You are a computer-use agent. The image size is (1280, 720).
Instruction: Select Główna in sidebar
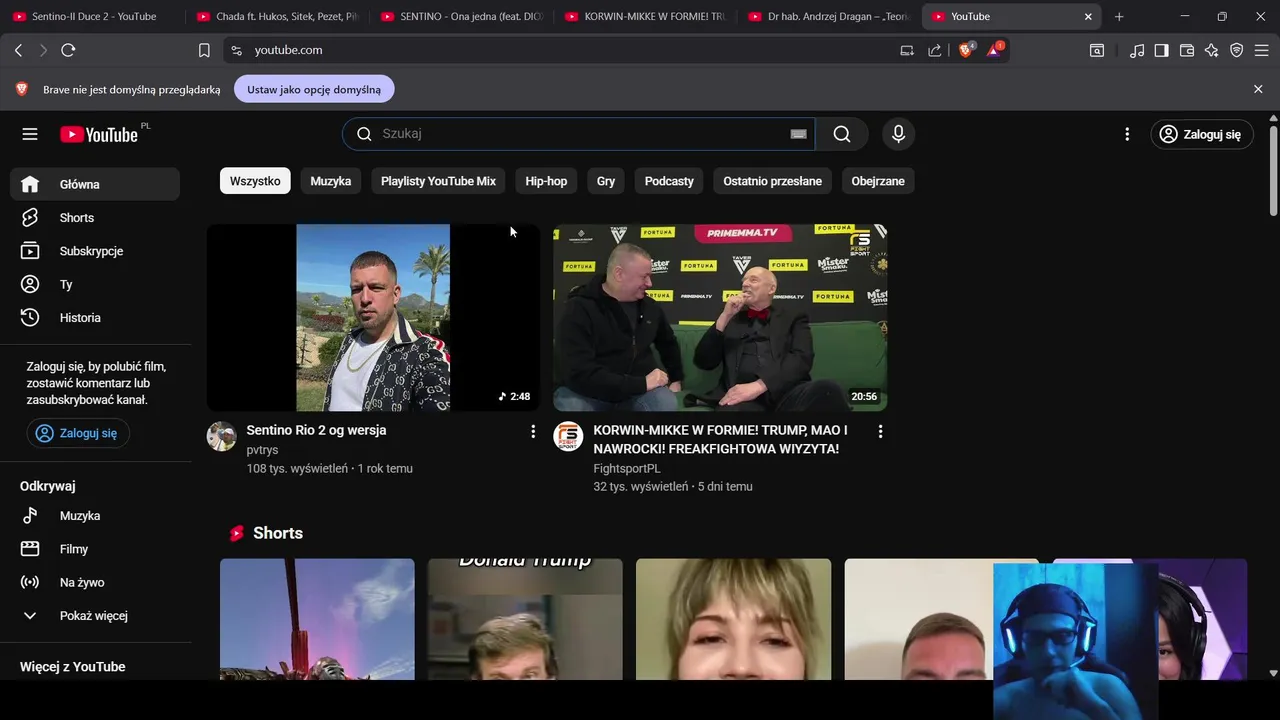95,184
